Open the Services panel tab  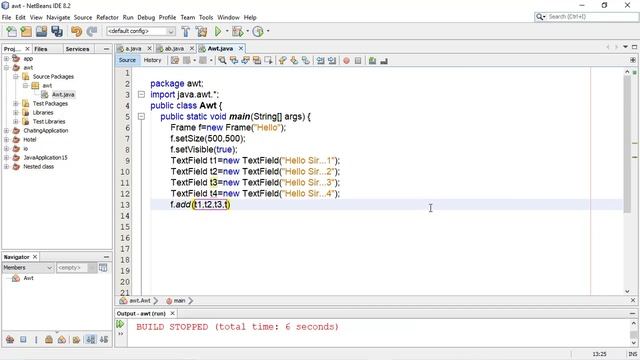click(x=77, y=49)
